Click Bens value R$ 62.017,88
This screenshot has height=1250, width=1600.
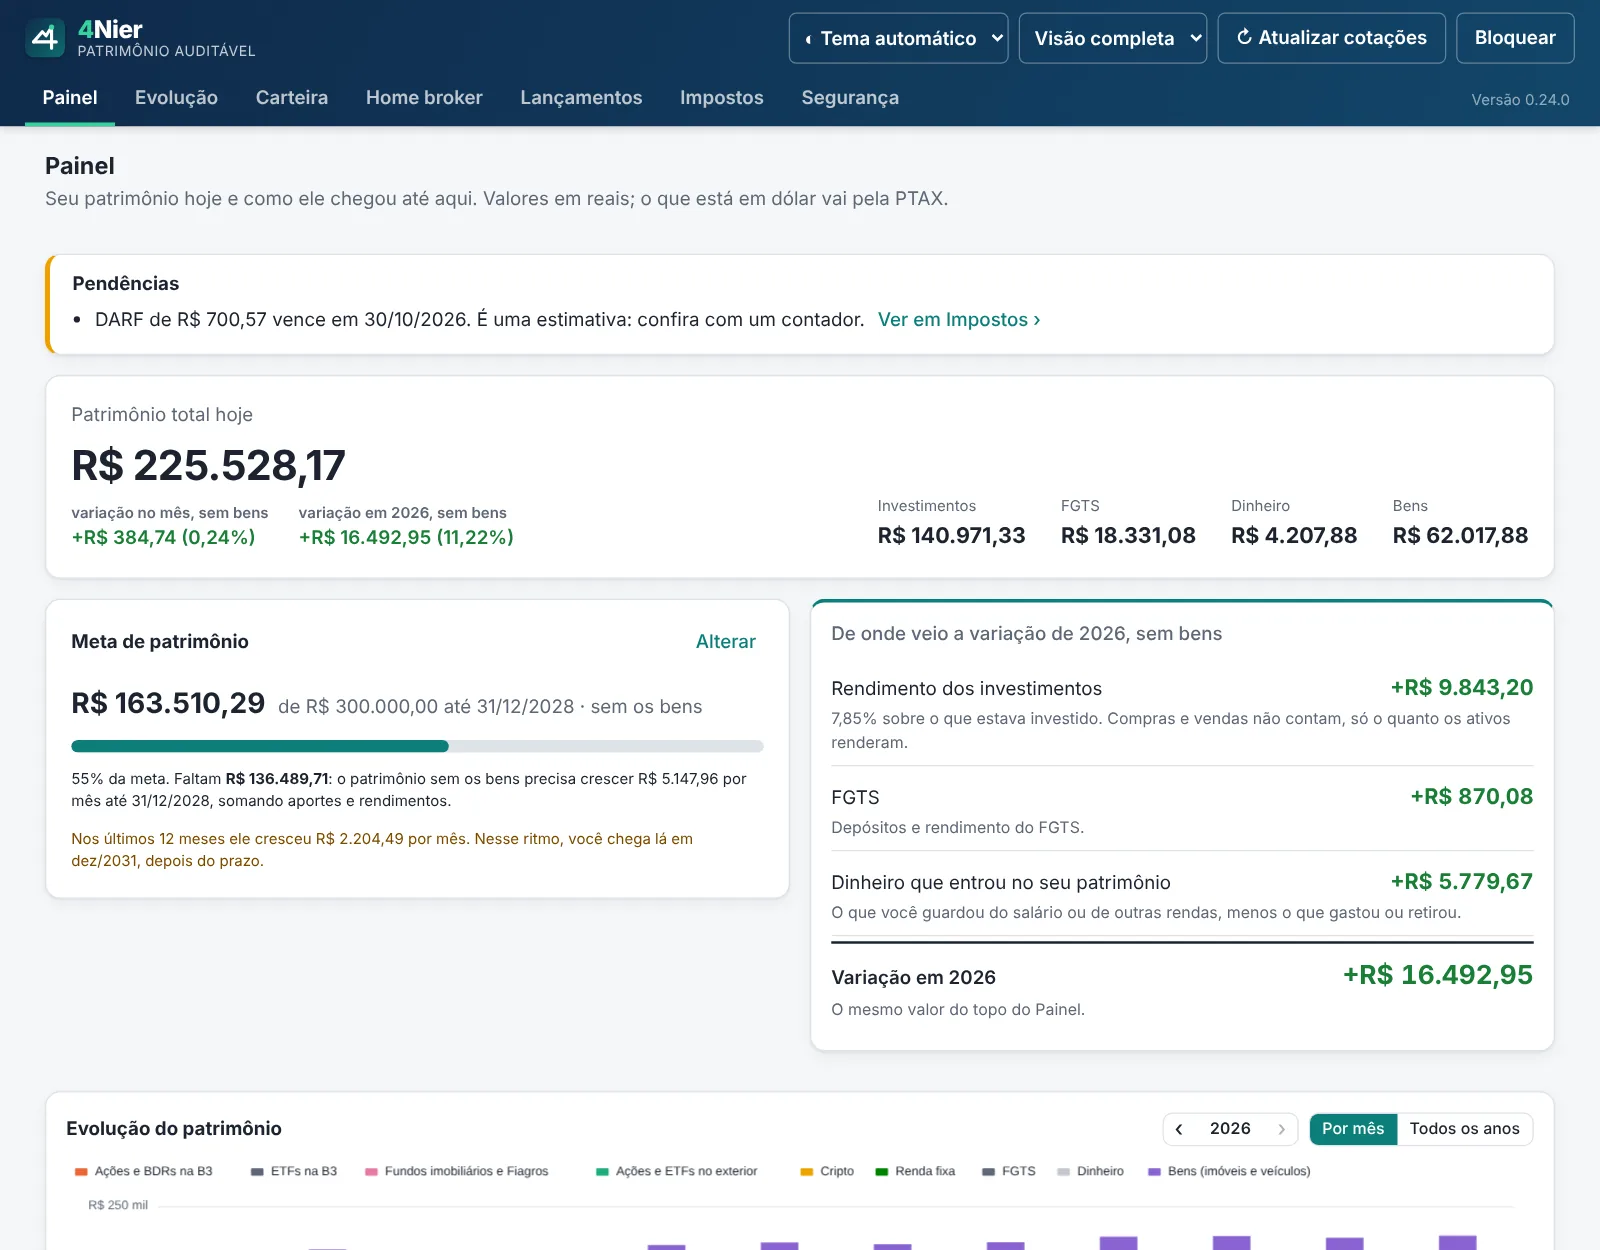[x=1460, y=536]
